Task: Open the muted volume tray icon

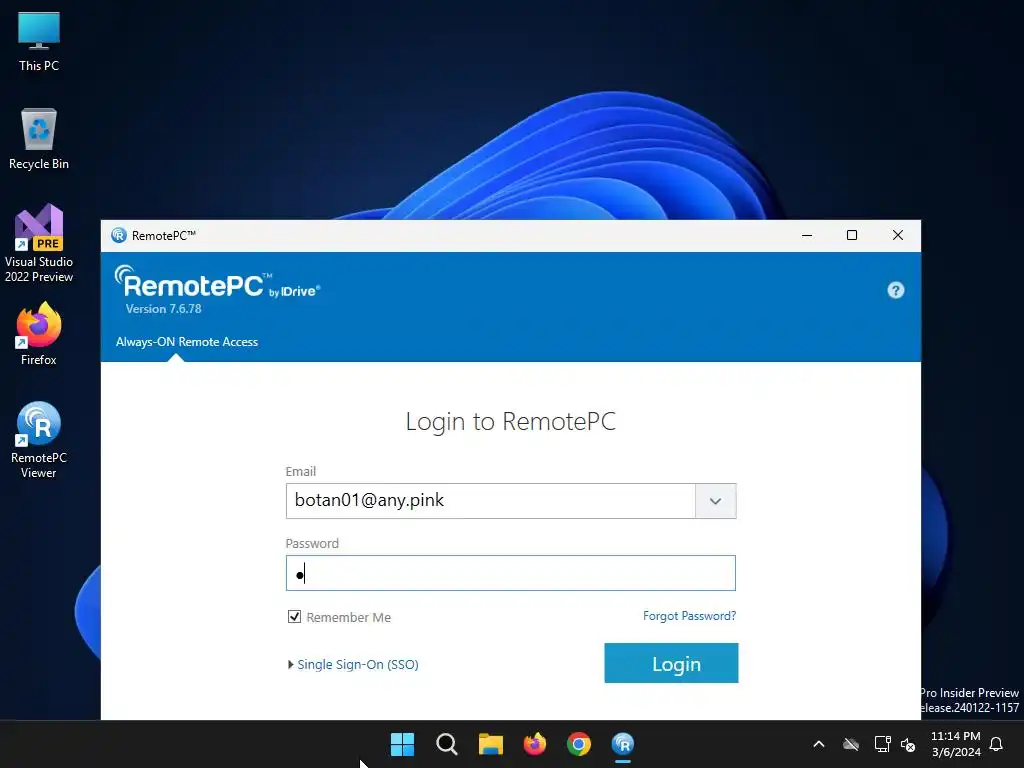Action: pyautogui.click(x=908, y=744)
